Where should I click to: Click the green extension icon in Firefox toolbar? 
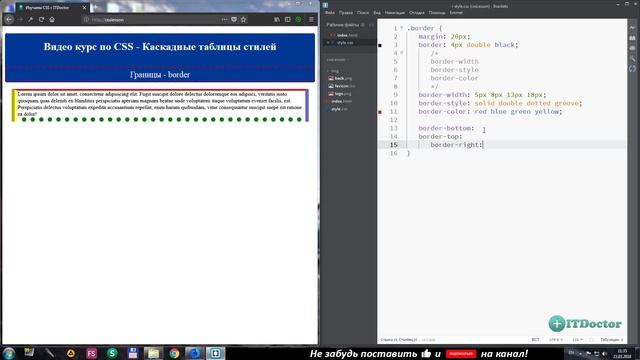(298, 19)
